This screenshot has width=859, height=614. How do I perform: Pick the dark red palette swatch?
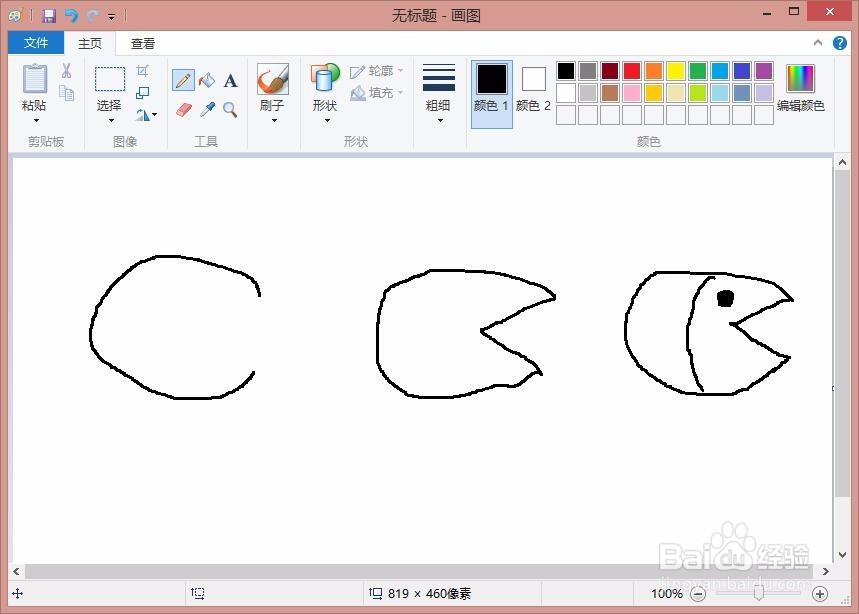[x=610, y=71]
